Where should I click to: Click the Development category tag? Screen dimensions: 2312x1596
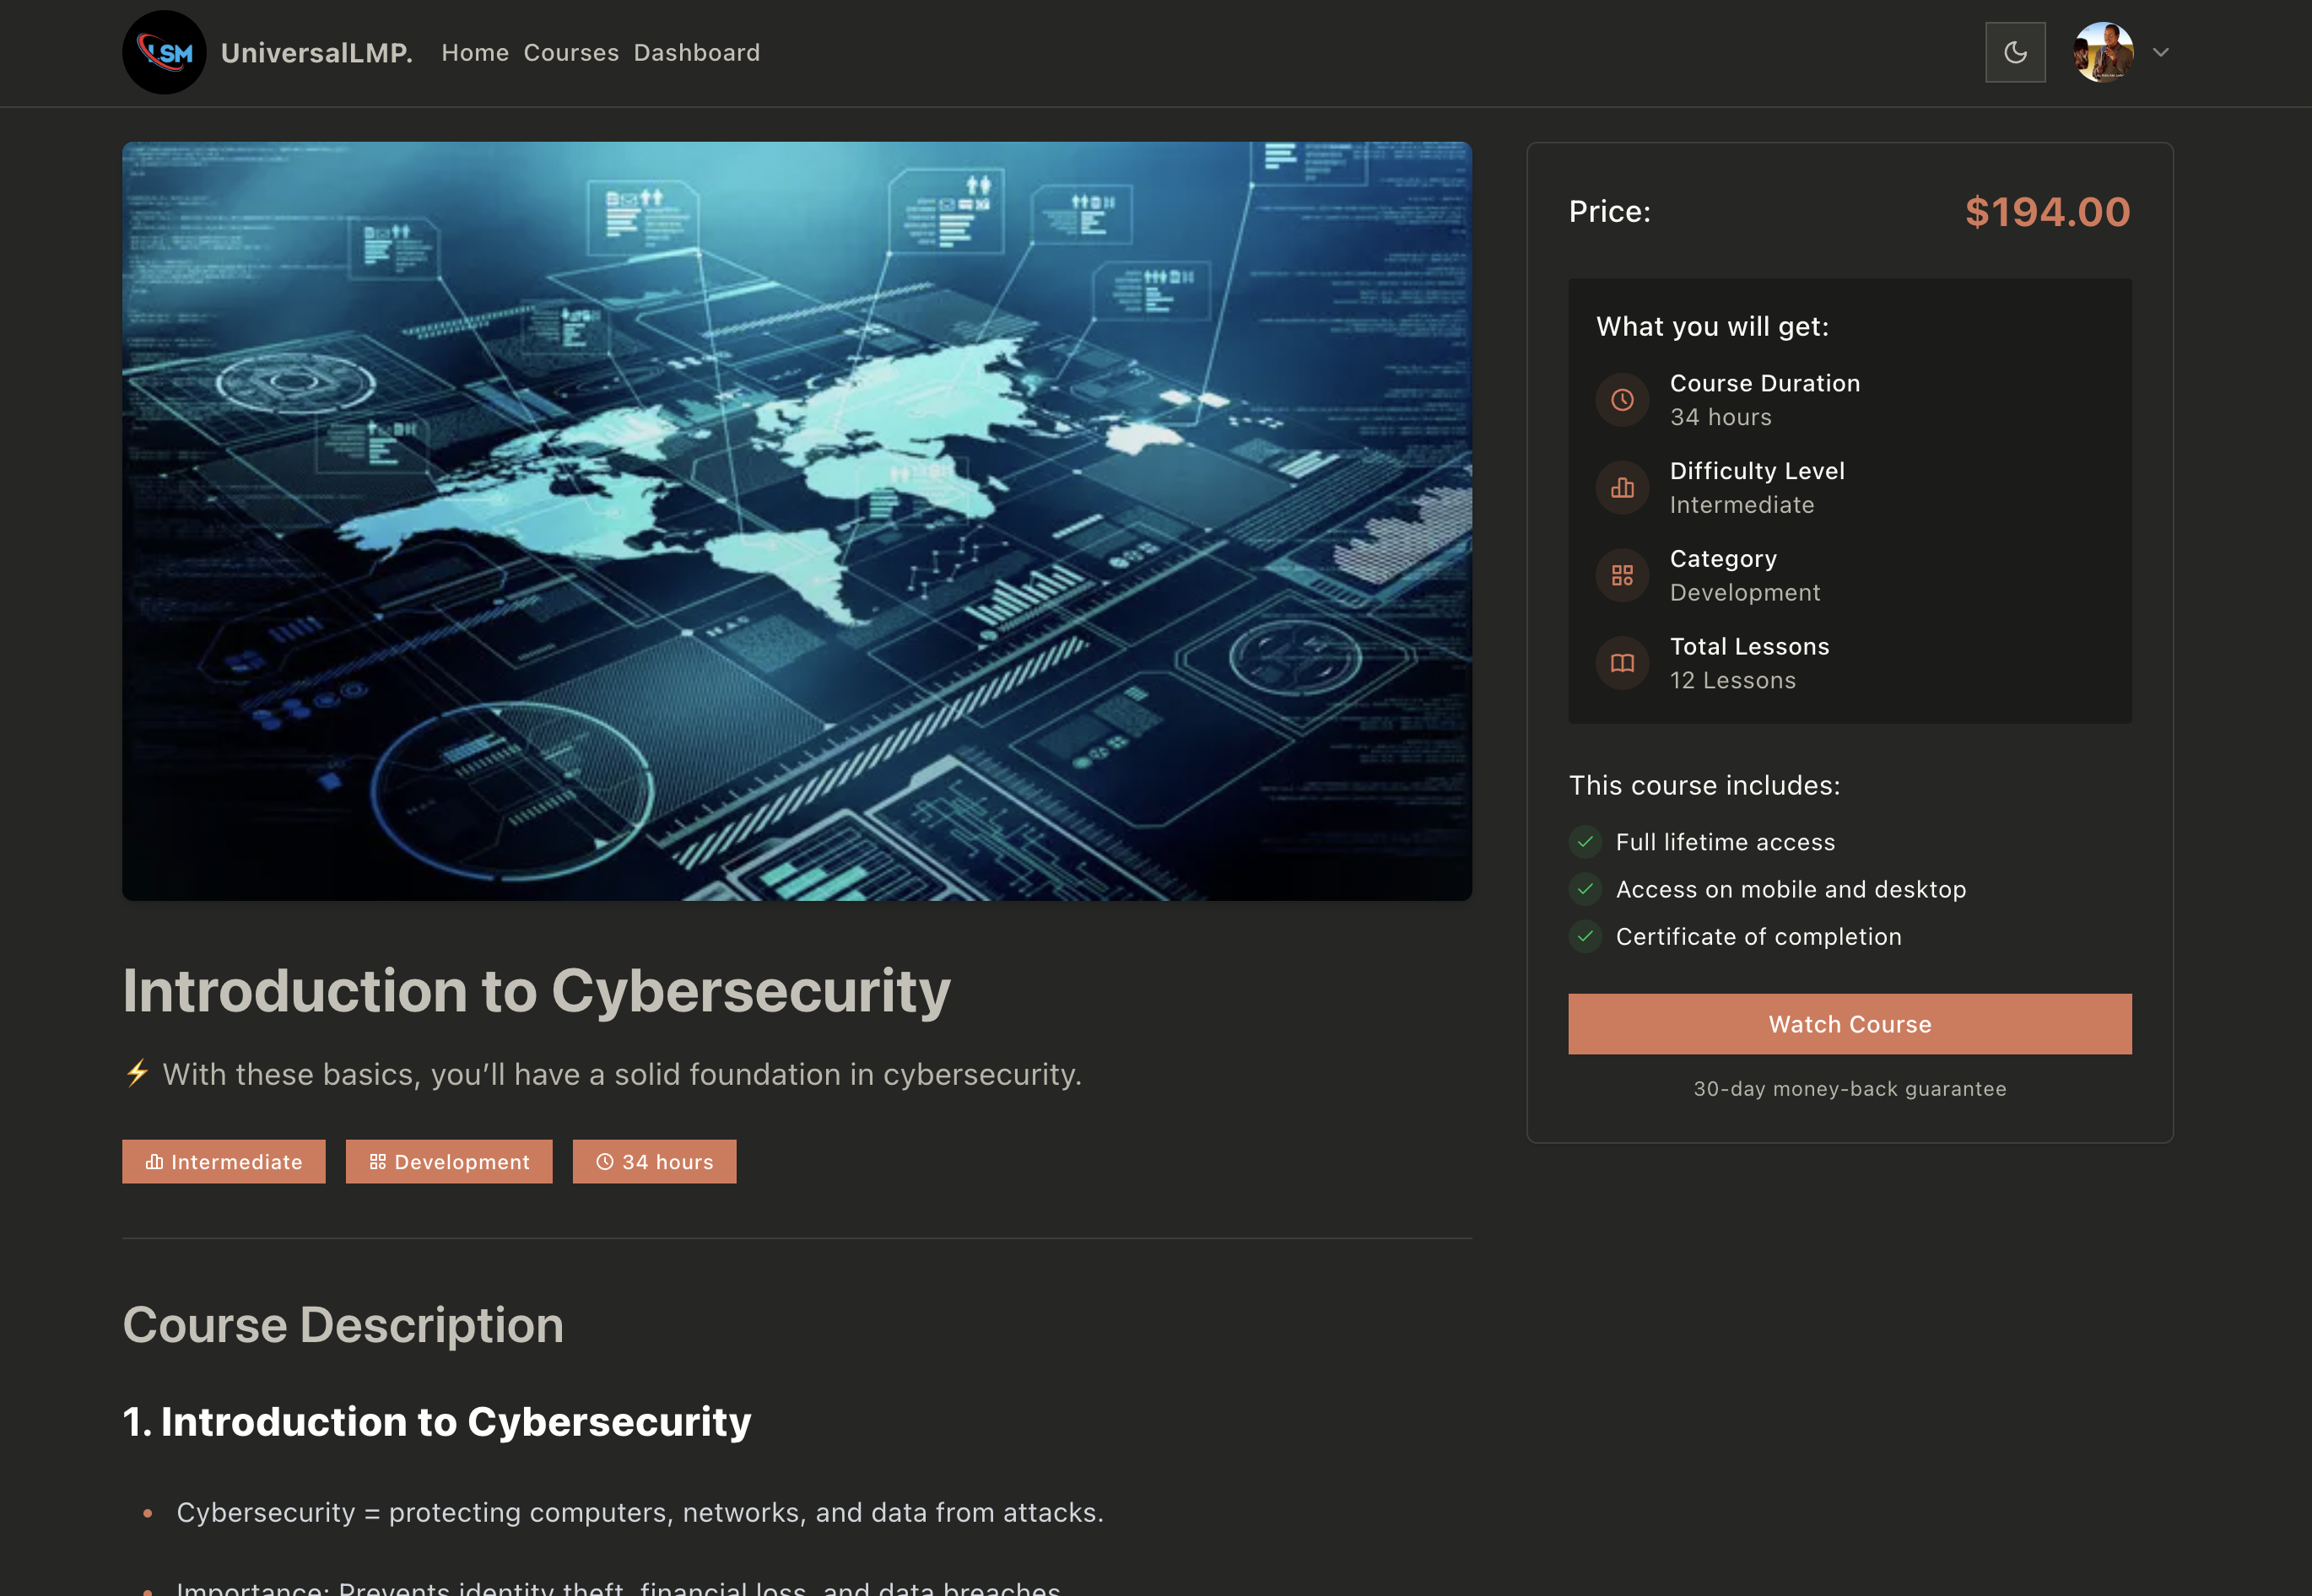(x=449, y=1161)
